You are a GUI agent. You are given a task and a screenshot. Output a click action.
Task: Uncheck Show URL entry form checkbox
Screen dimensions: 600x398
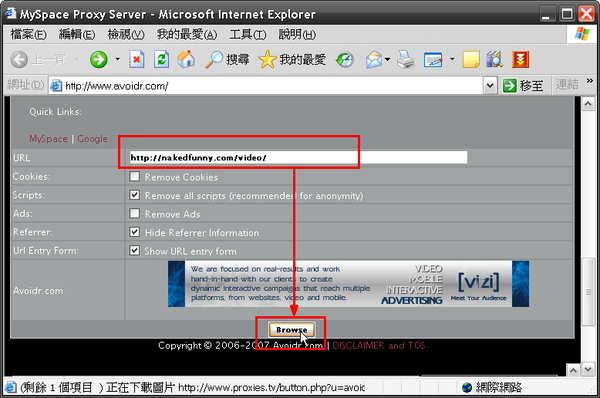(134, 250)
